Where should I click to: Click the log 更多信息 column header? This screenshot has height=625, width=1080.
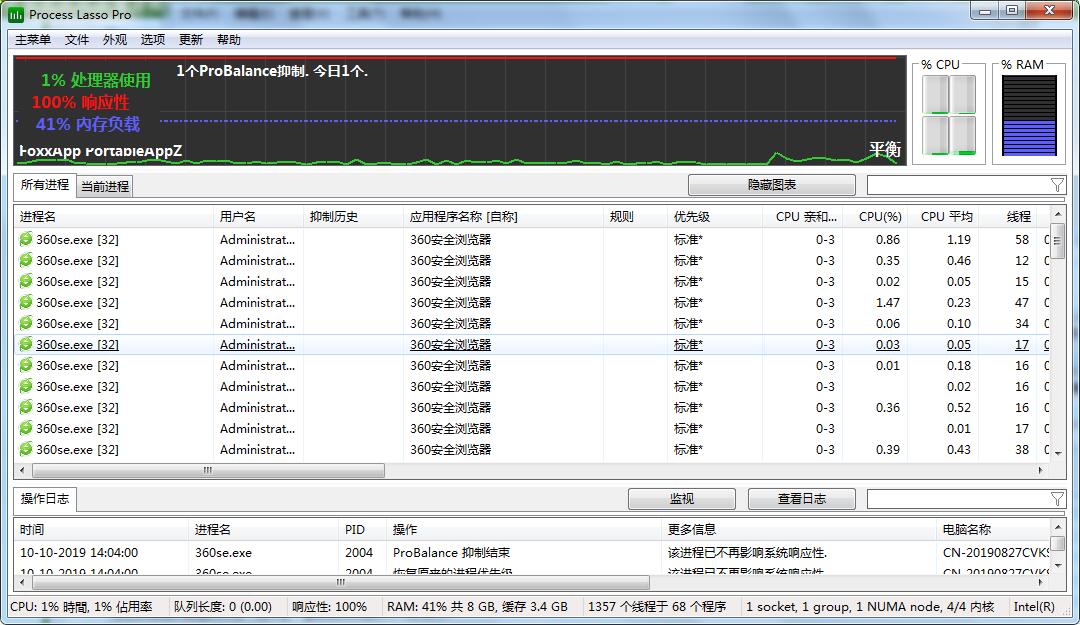799,529
